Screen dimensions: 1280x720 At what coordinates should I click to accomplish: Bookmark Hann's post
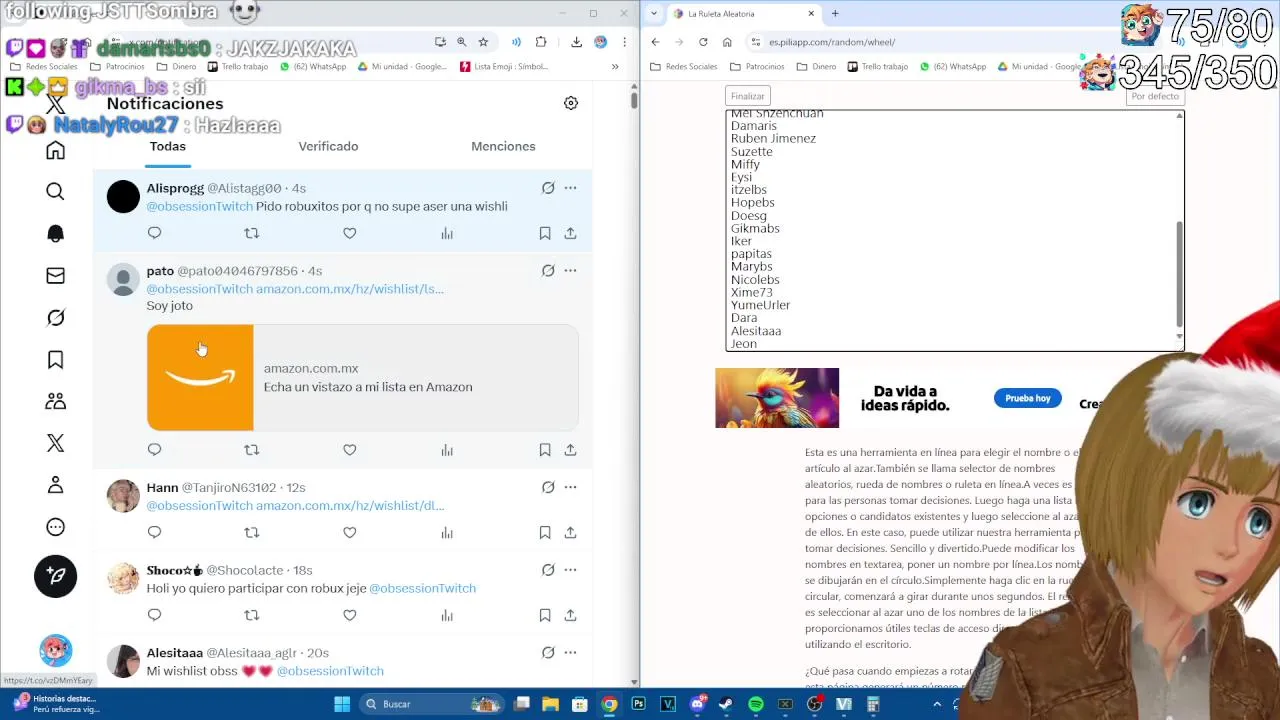545,533
